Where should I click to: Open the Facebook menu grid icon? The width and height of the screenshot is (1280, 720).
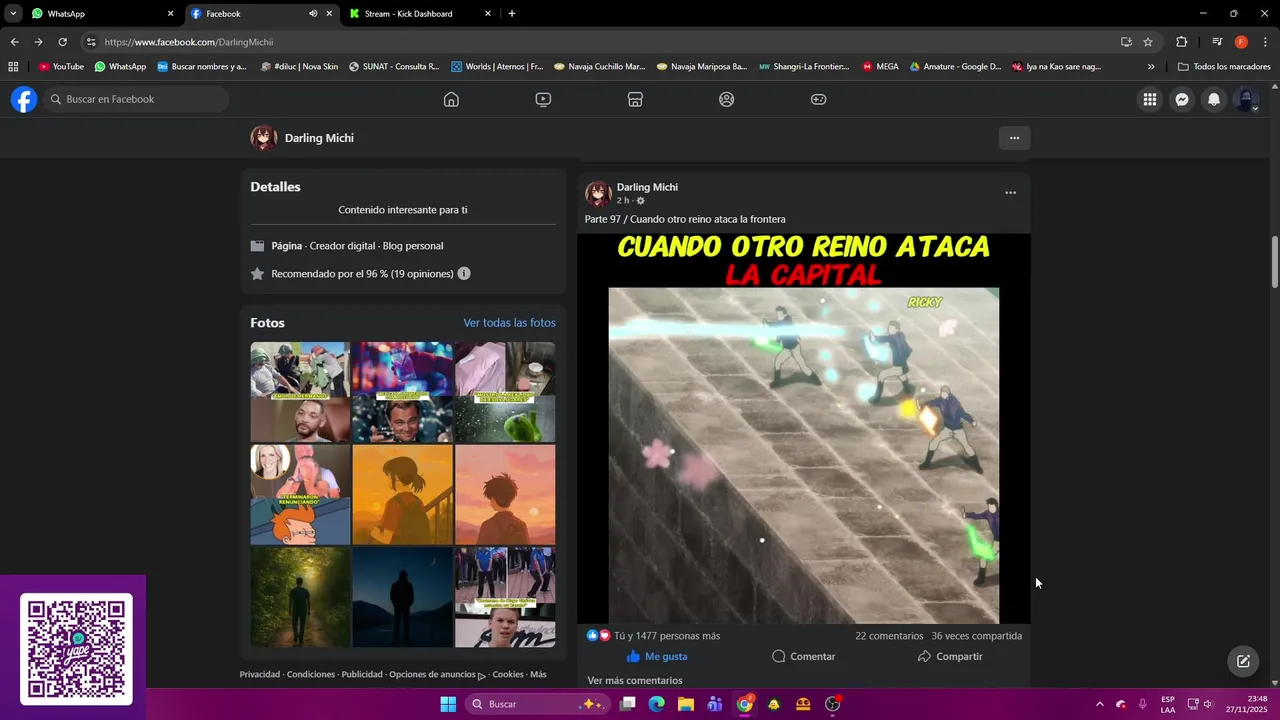tap(1150, 99)
